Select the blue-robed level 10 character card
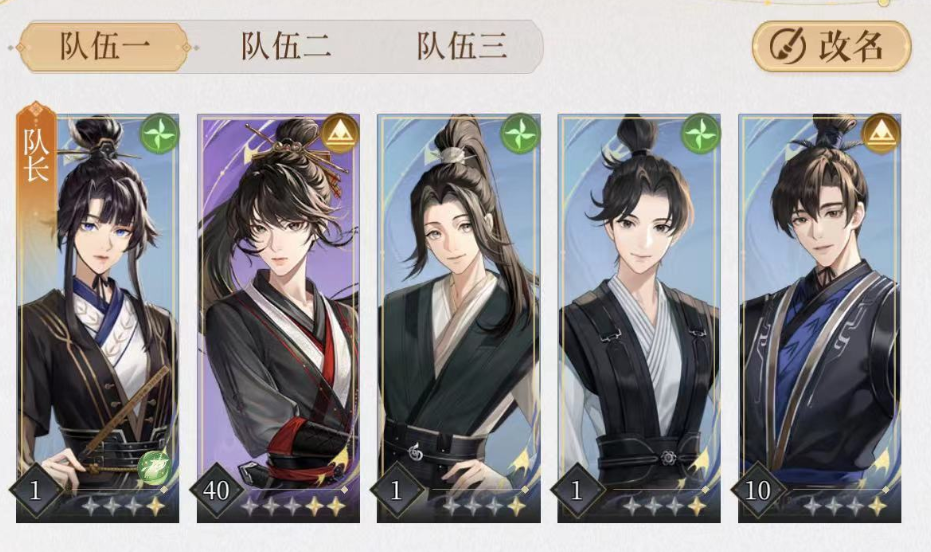 [819, 318]
